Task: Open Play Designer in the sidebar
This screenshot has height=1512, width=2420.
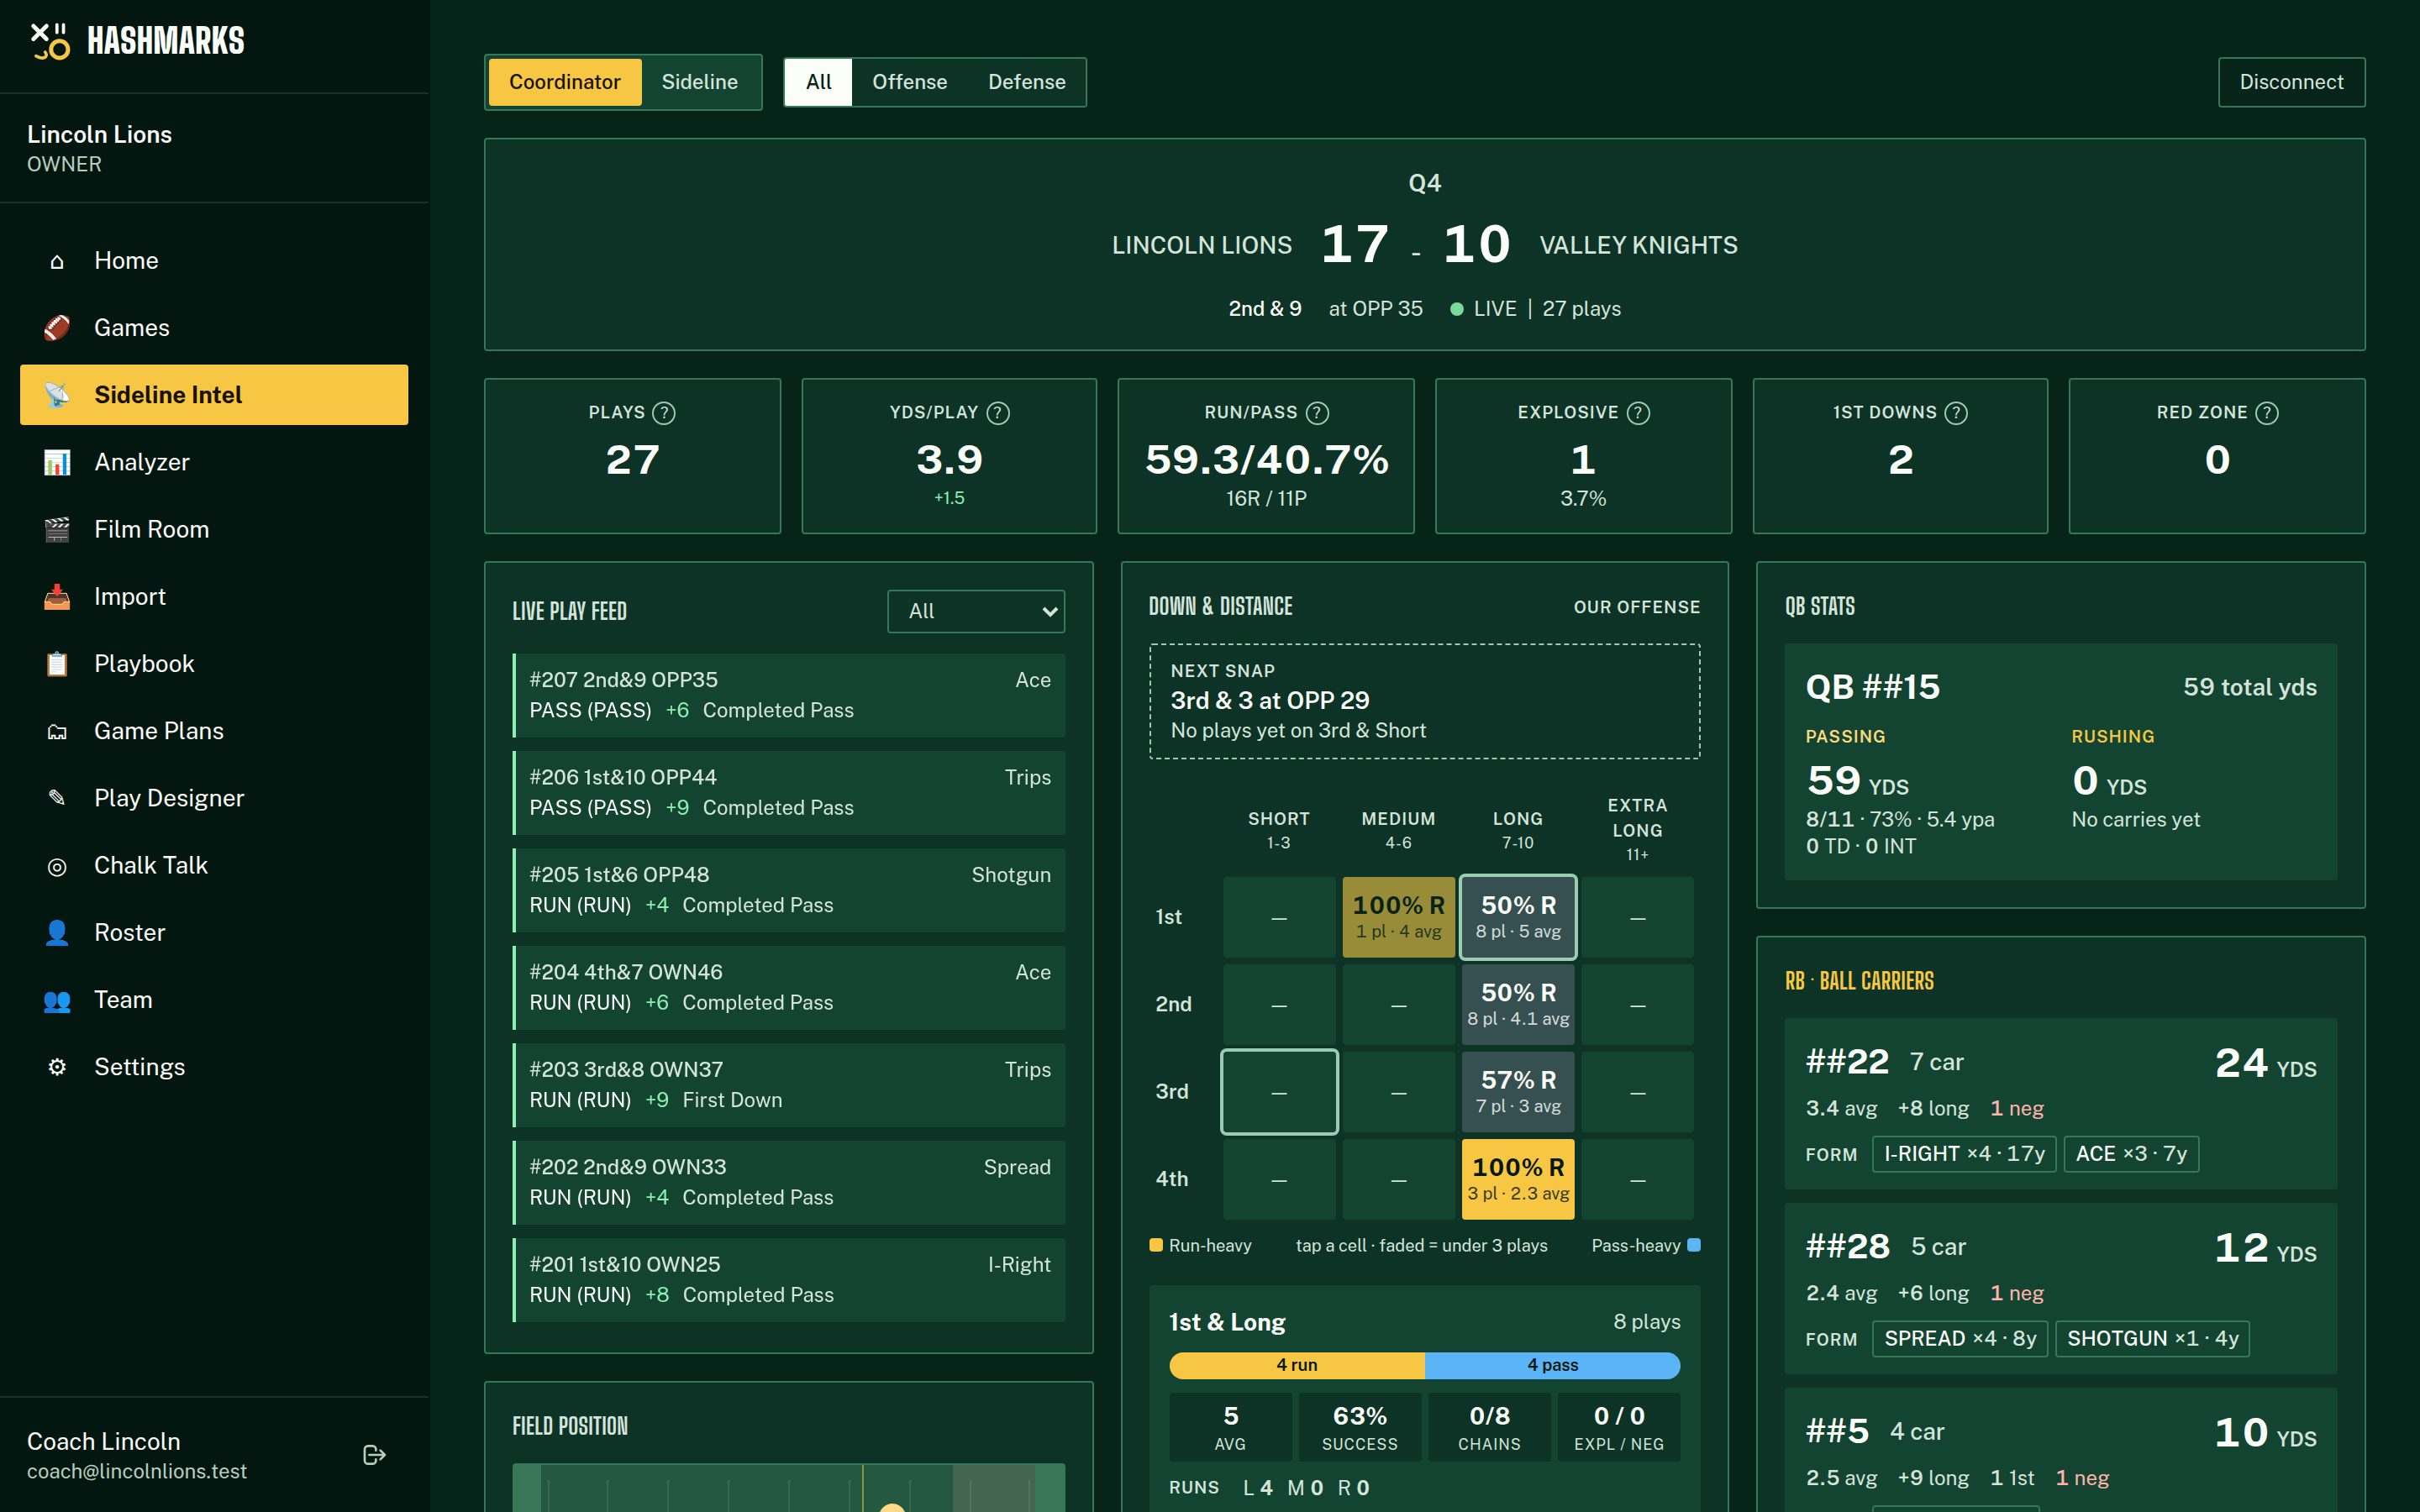Action: click(214, 798)
